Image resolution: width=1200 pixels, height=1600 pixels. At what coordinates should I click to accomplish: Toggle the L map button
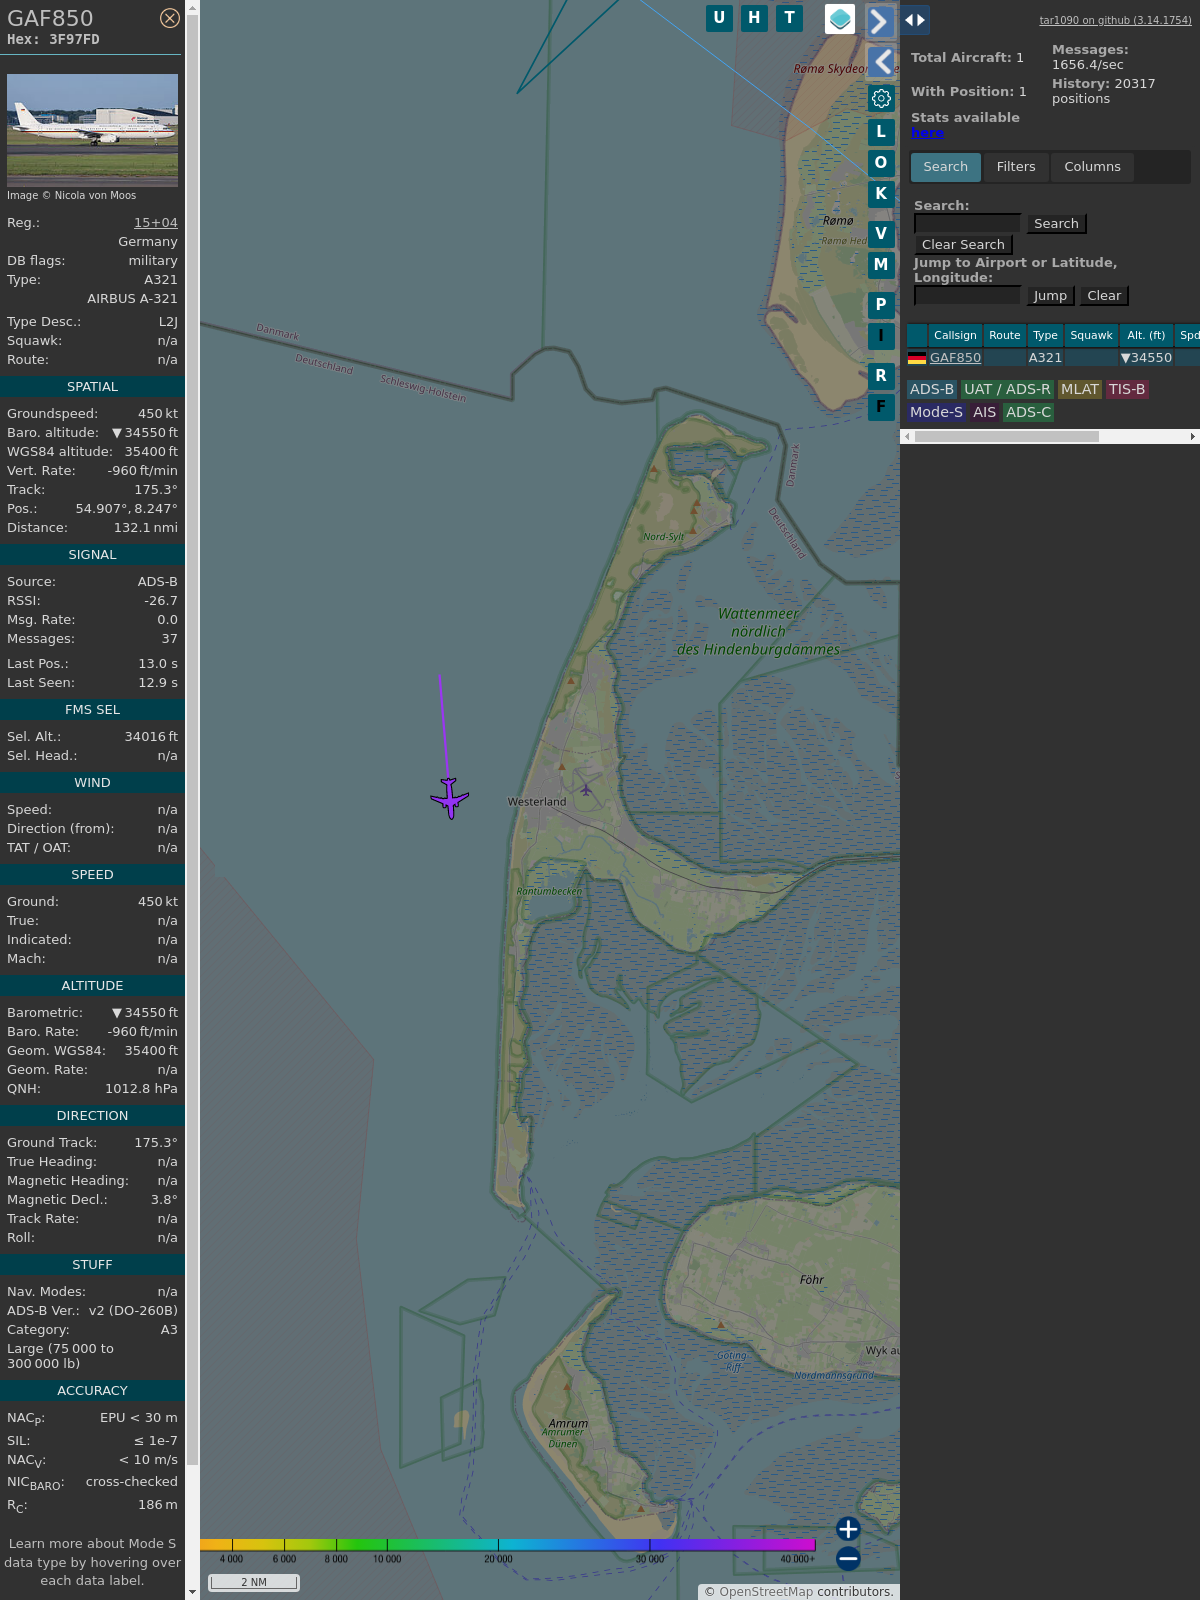point(881,132)
